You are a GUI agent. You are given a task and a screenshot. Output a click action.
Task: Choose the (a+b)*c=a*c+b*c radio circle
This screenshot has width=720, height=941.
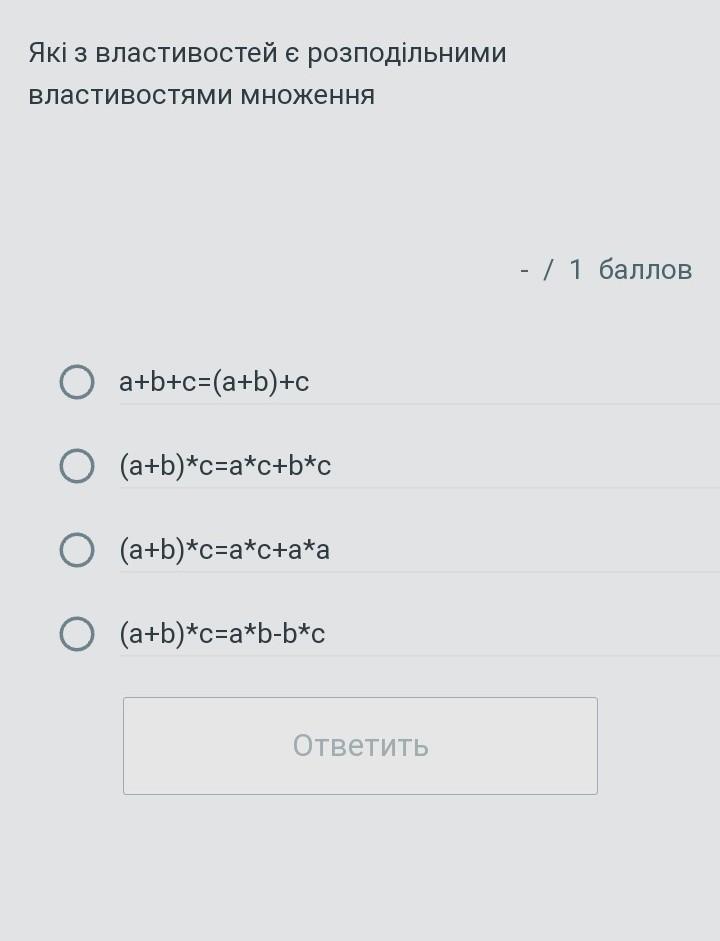pyautogui.click(x=77, y=465)
